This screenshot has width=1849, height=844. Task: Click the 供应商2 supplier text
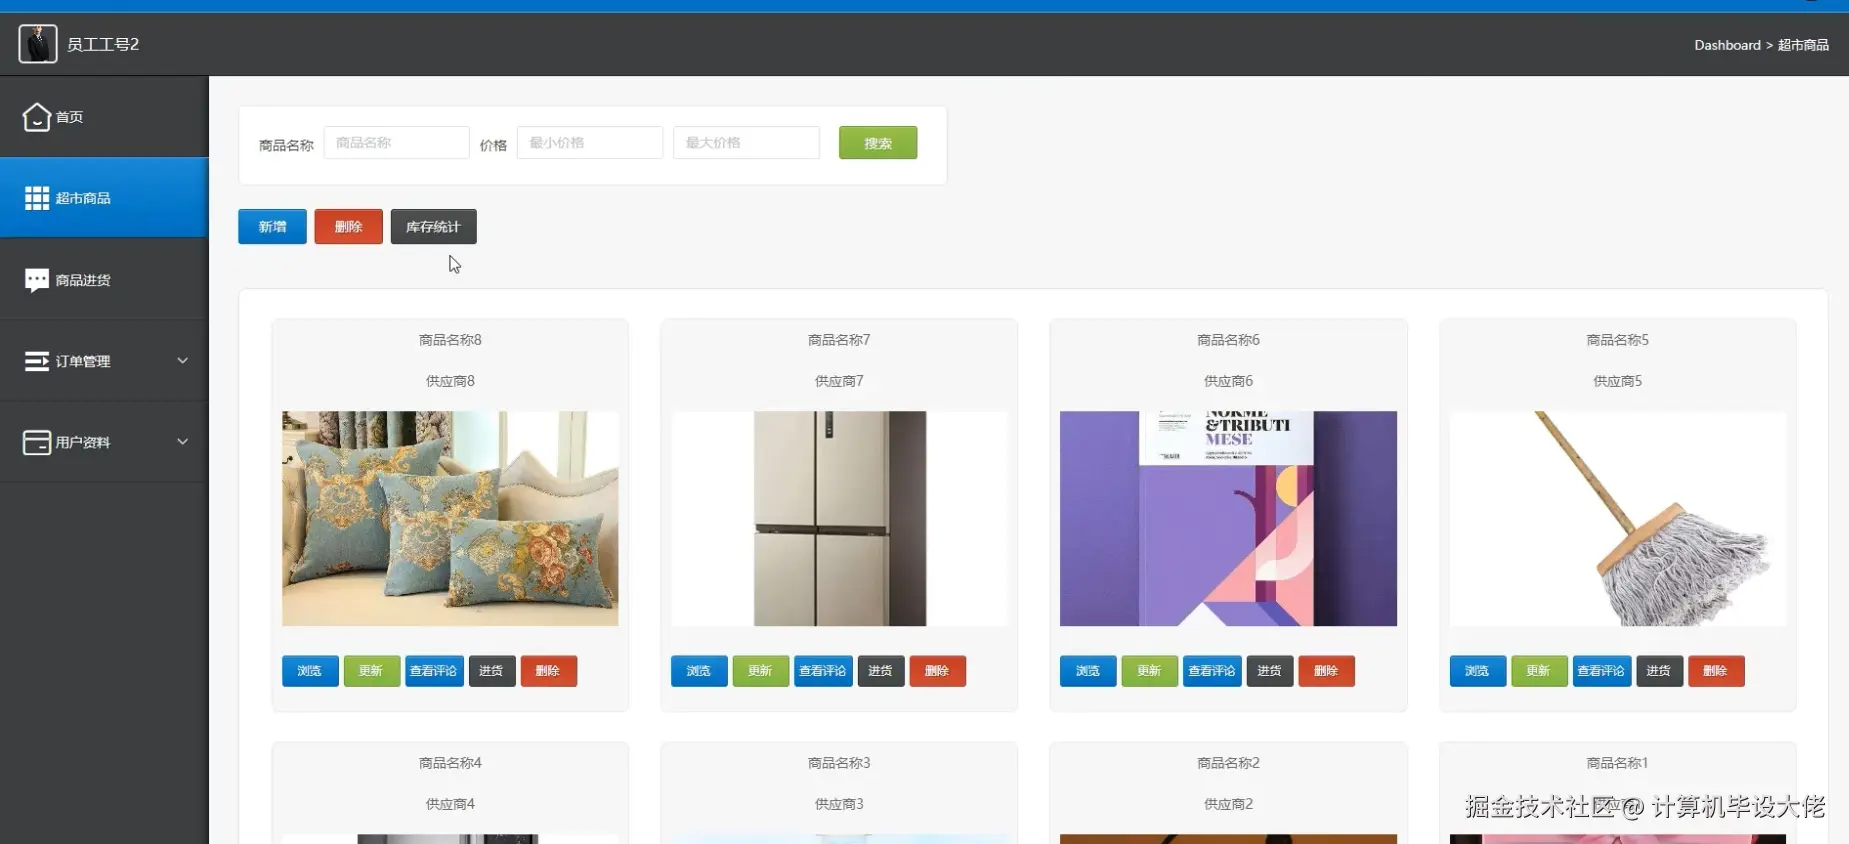(x=1228, y=804)
